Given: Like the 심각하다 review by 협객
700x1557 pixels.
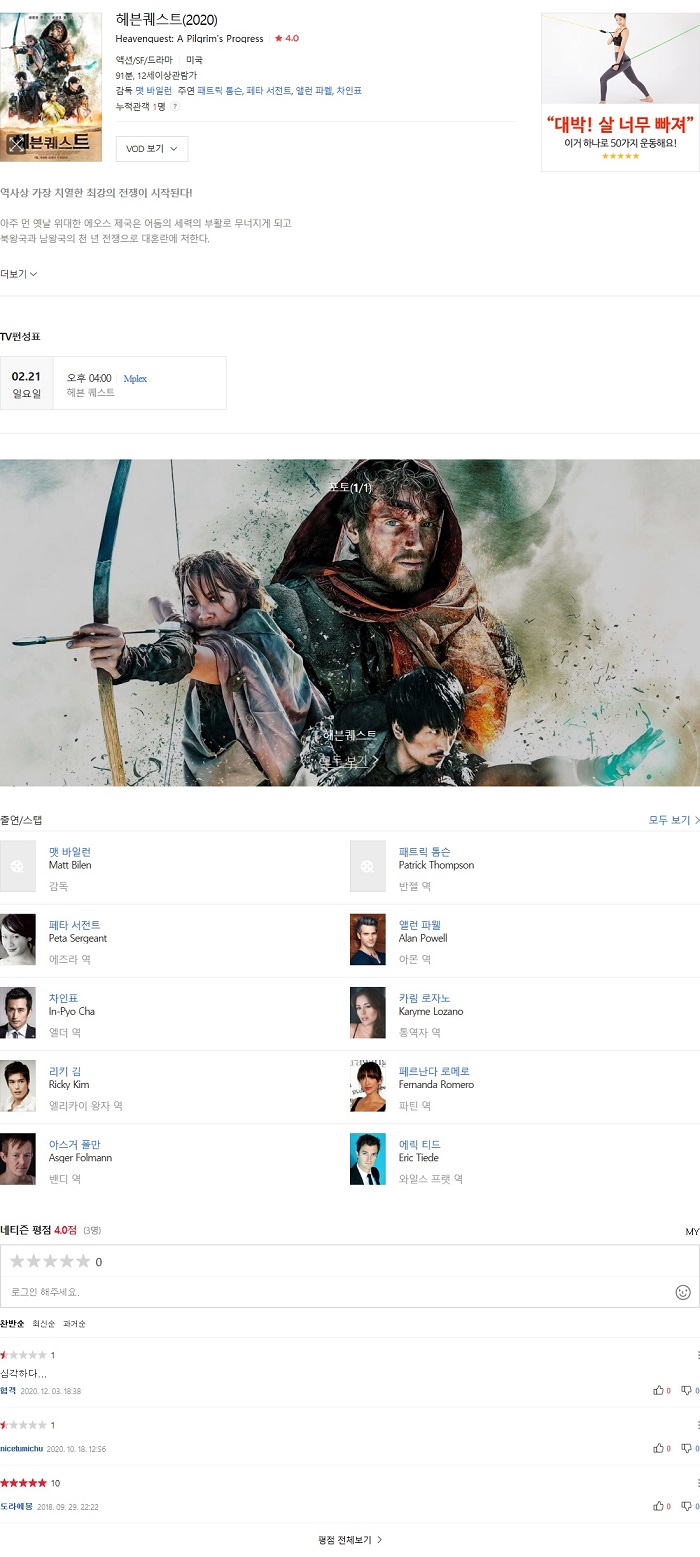Looking at the screenshot, I should (x=661, y=1390).
